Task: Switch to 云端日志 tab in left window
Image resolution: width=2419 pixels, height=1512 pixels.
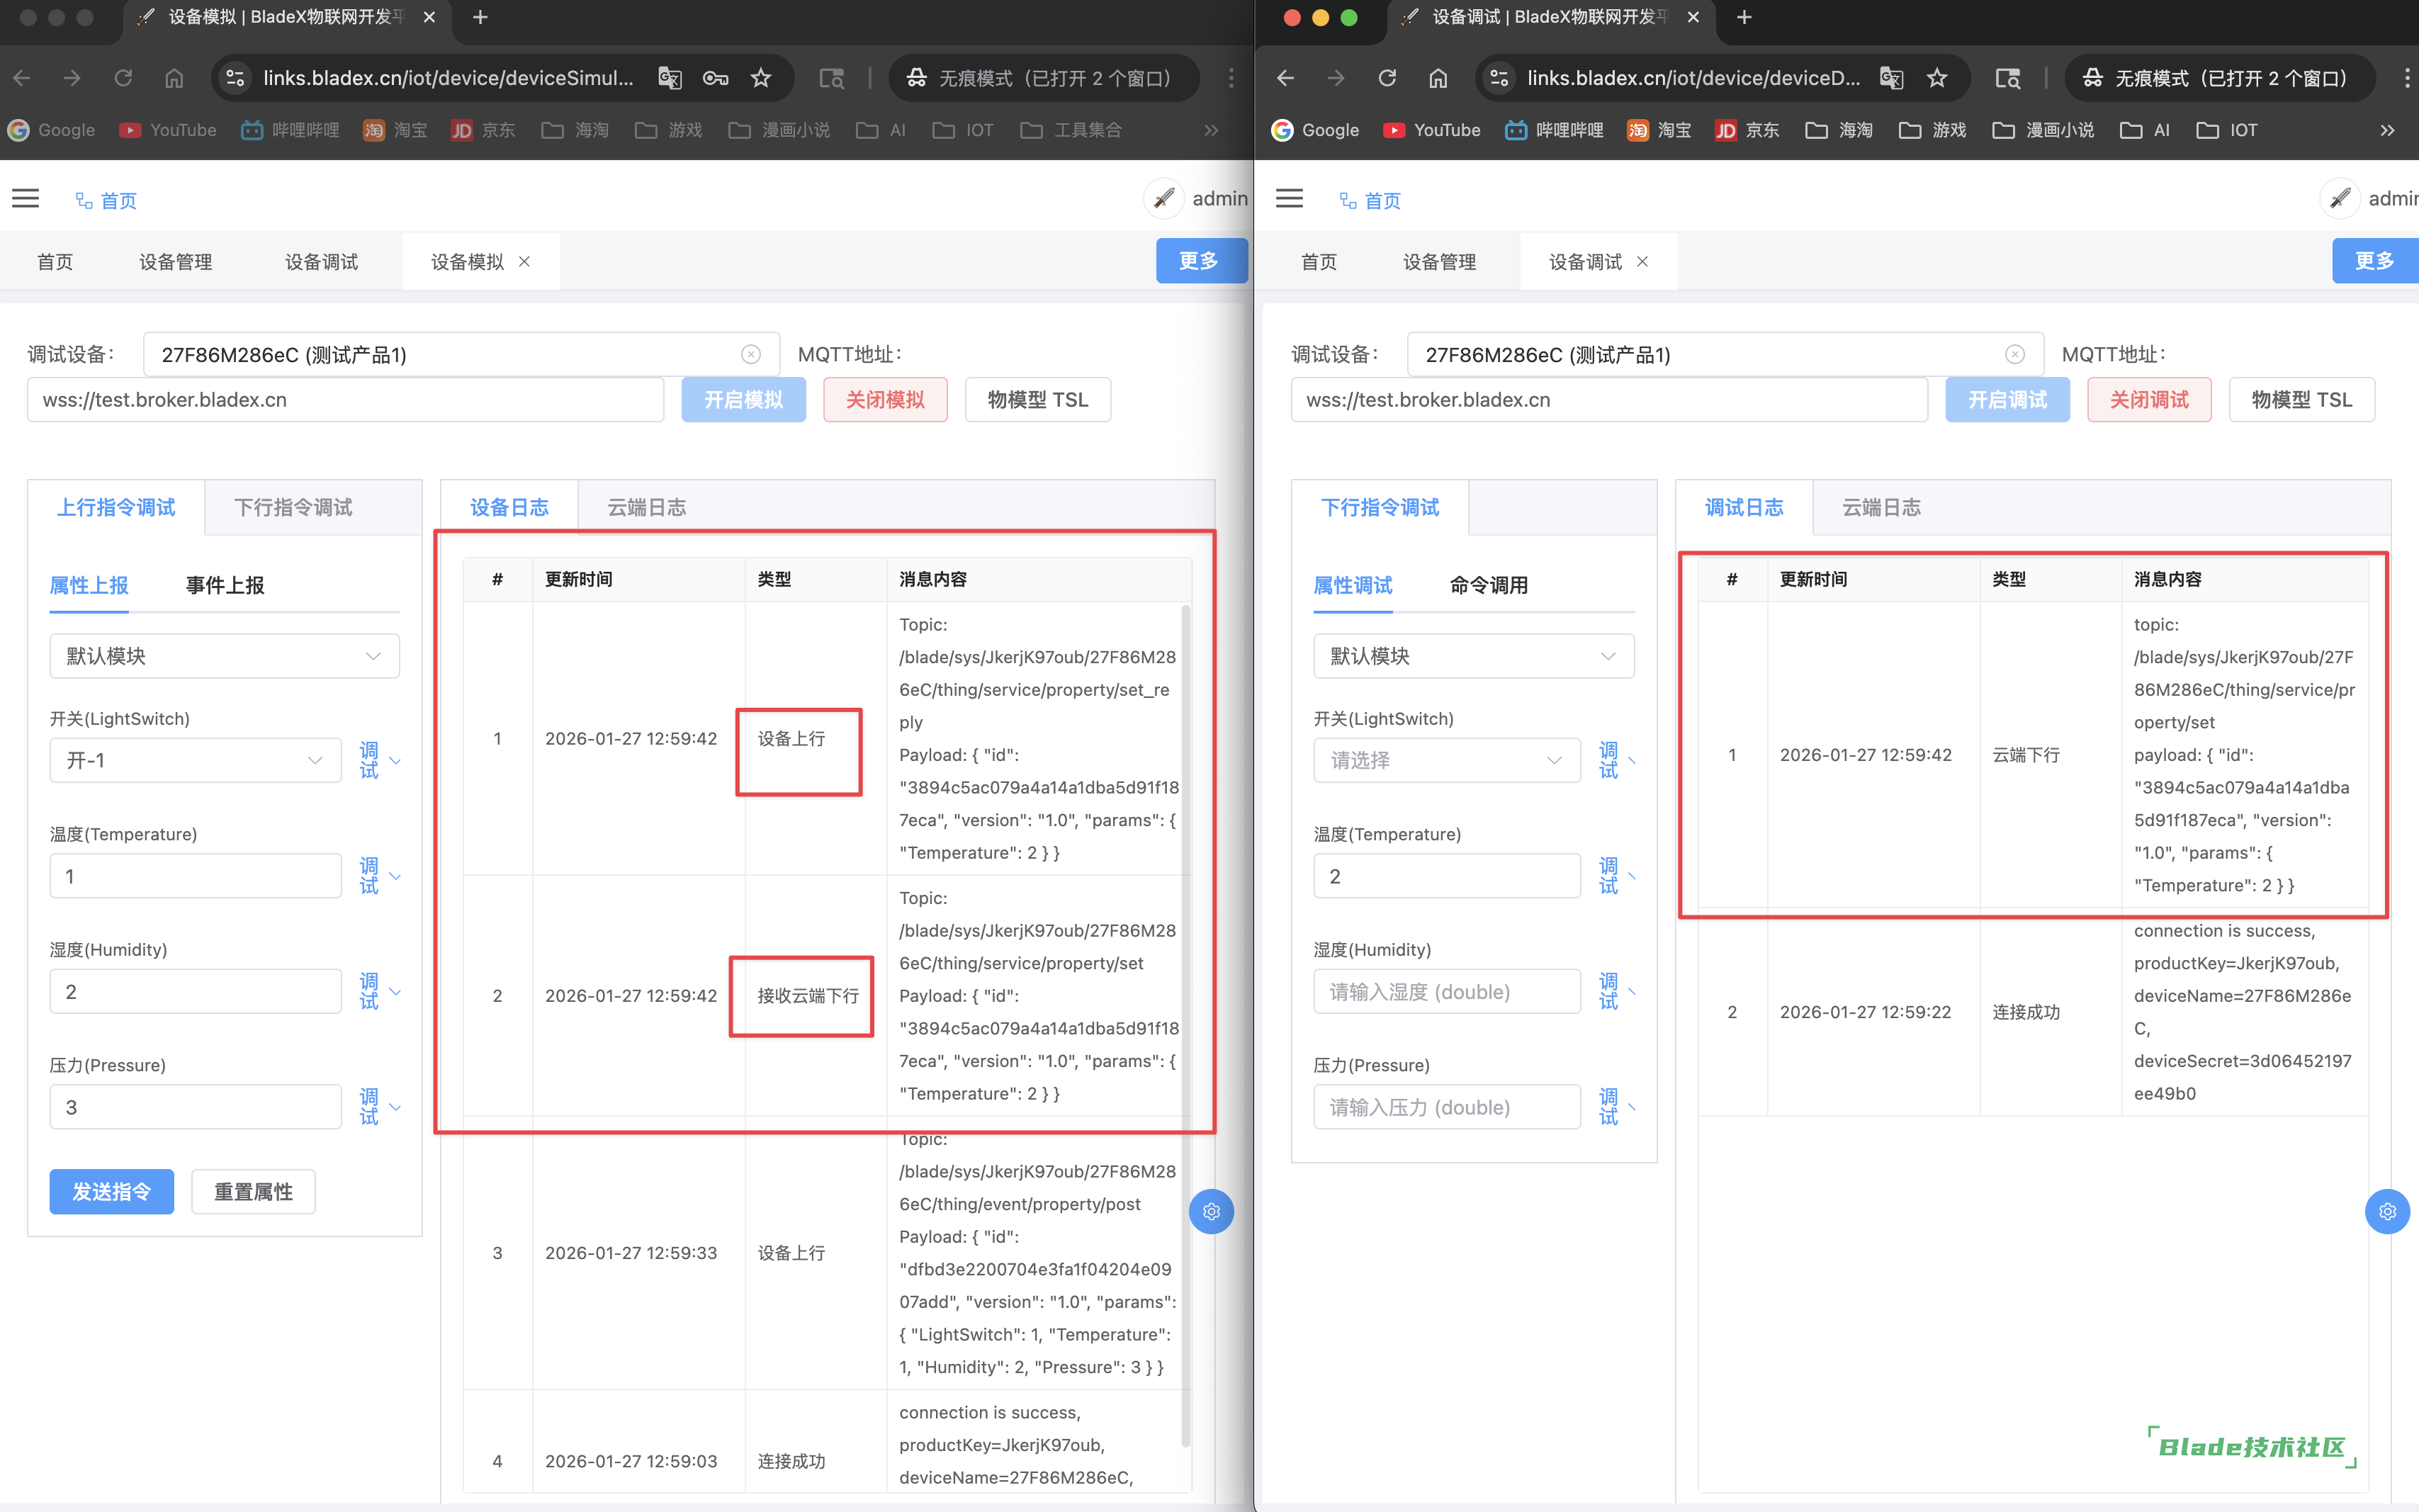Action: (x=646, y=508)
